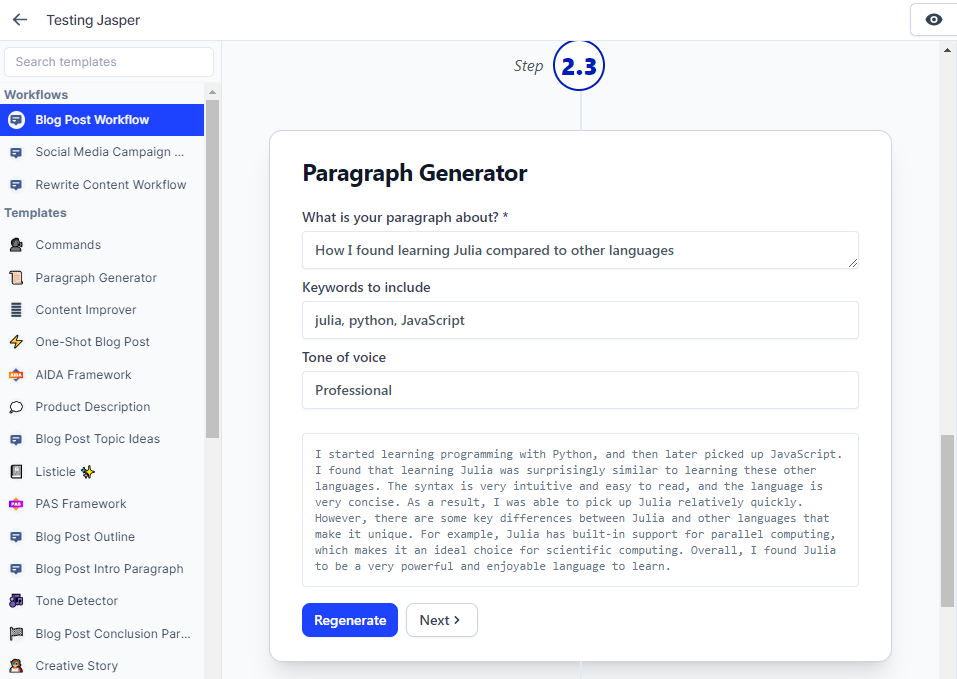Image resolution: width=957 pixels, height=679 pixels.
Task: Click the sidebar scrollbar thumb
Action: 212,268
